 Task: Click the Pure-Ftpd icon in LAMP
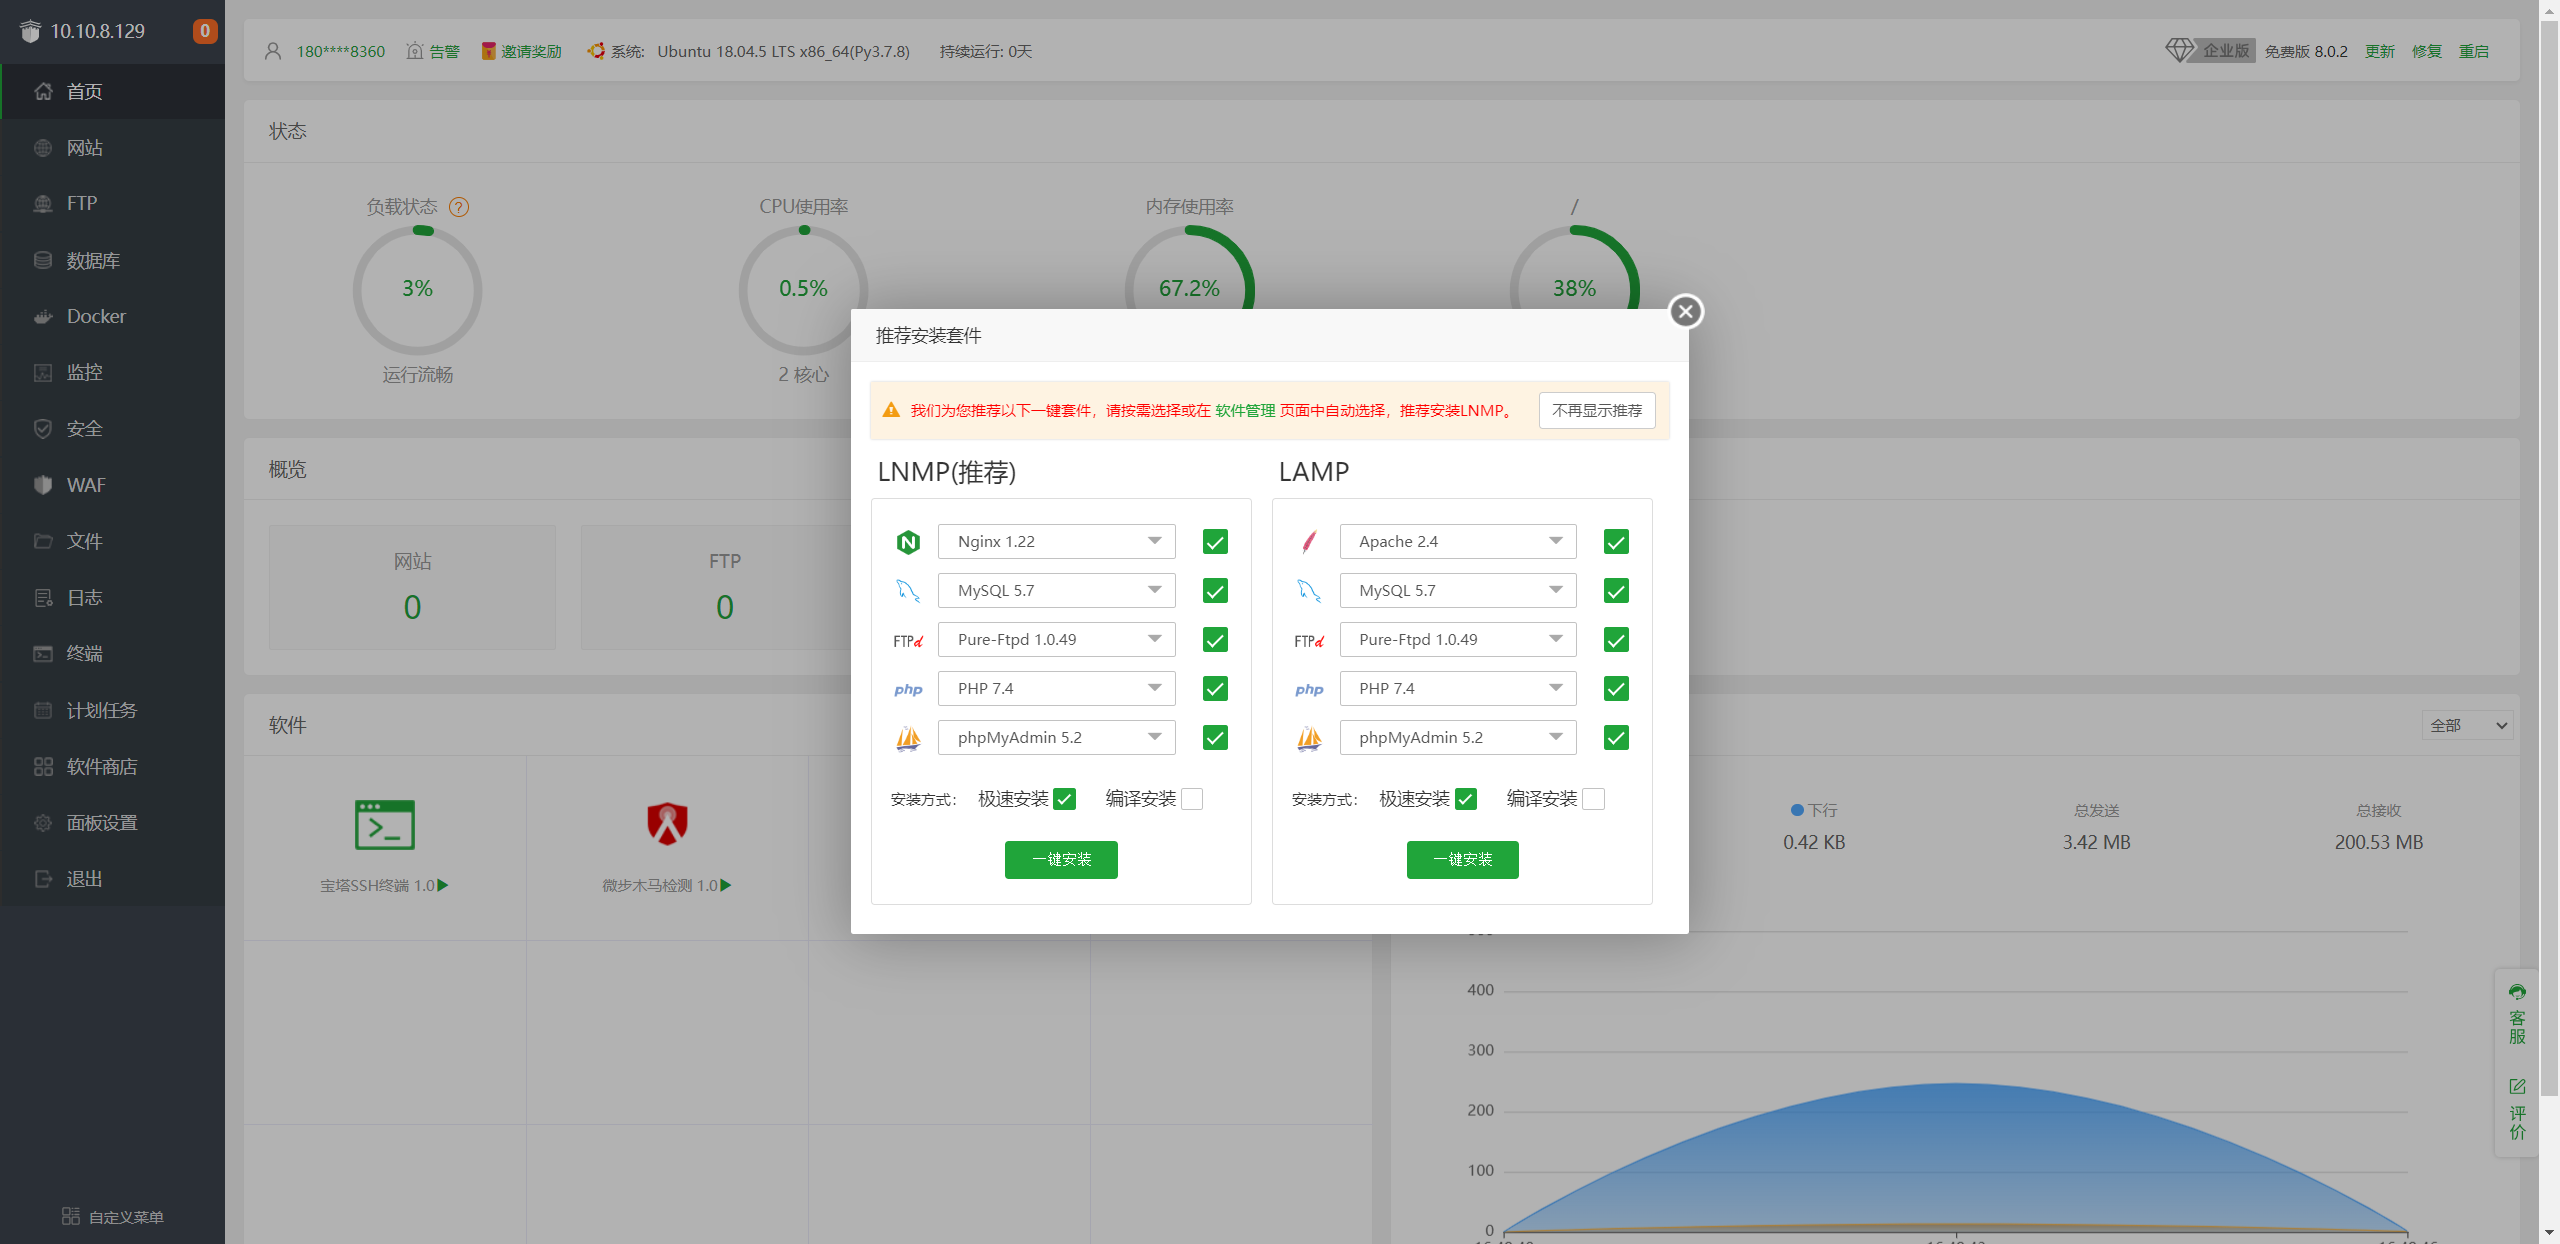(1309, 641)
